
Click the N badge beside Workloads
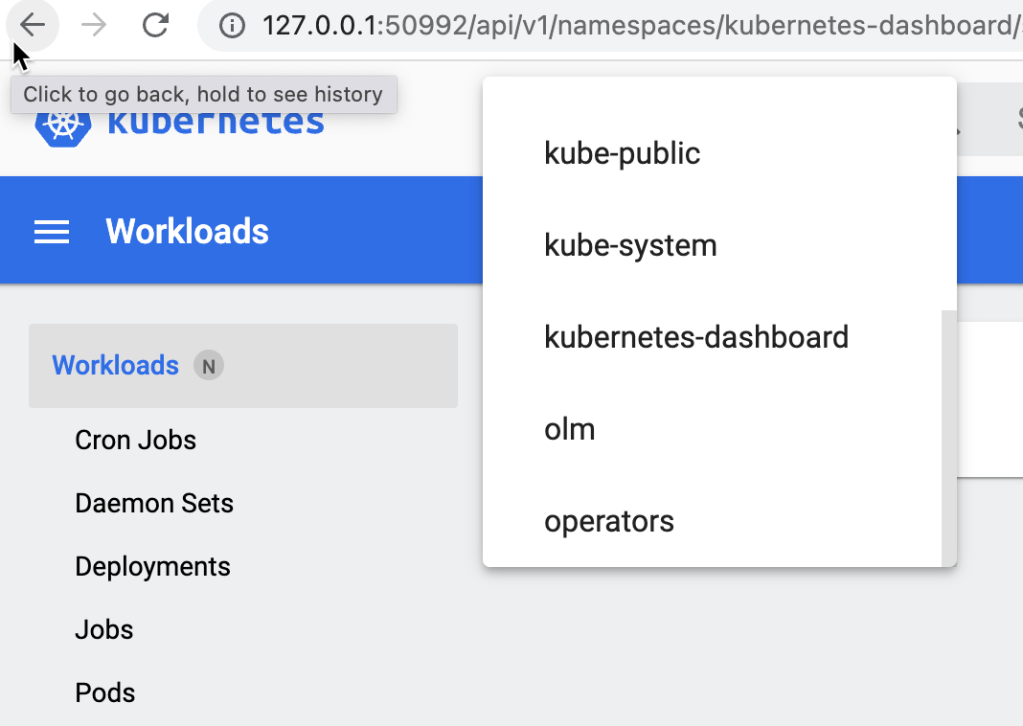(209, 366)
